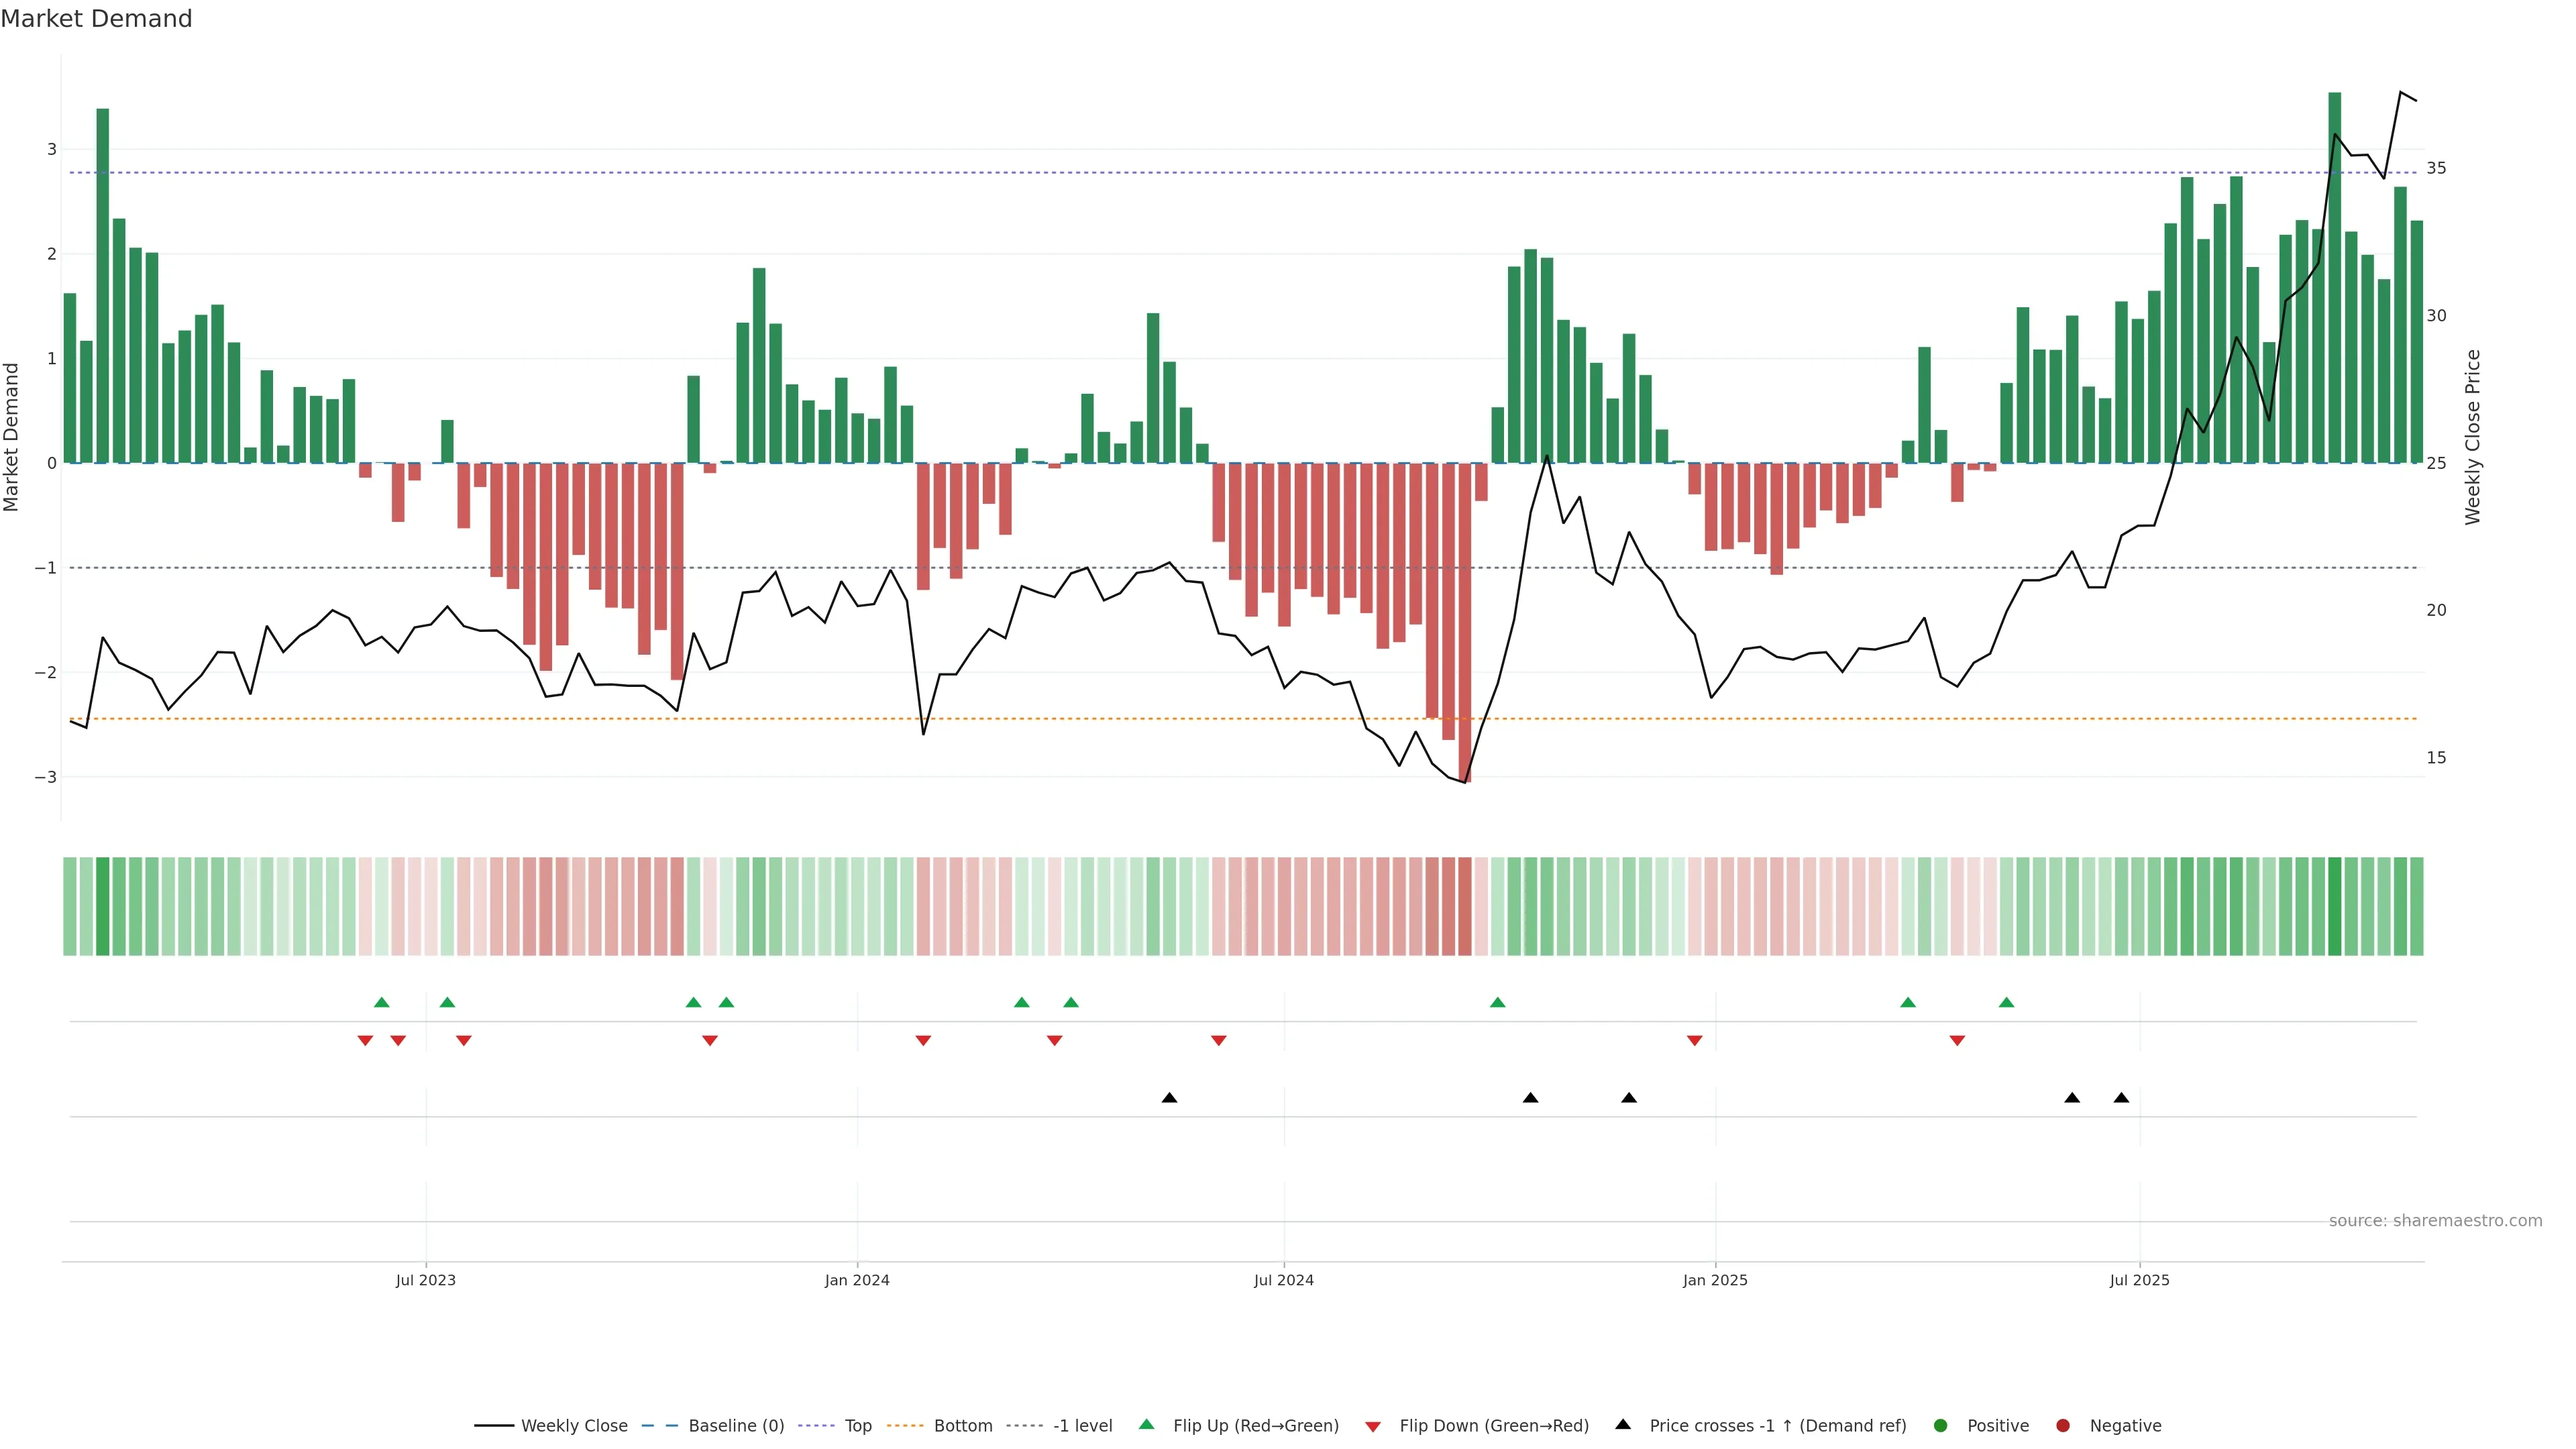The height and width of the screenshot is (1449, 2576).
Task: Click the source: sharemaestro.com text
Action: tap(2435, 1220)
